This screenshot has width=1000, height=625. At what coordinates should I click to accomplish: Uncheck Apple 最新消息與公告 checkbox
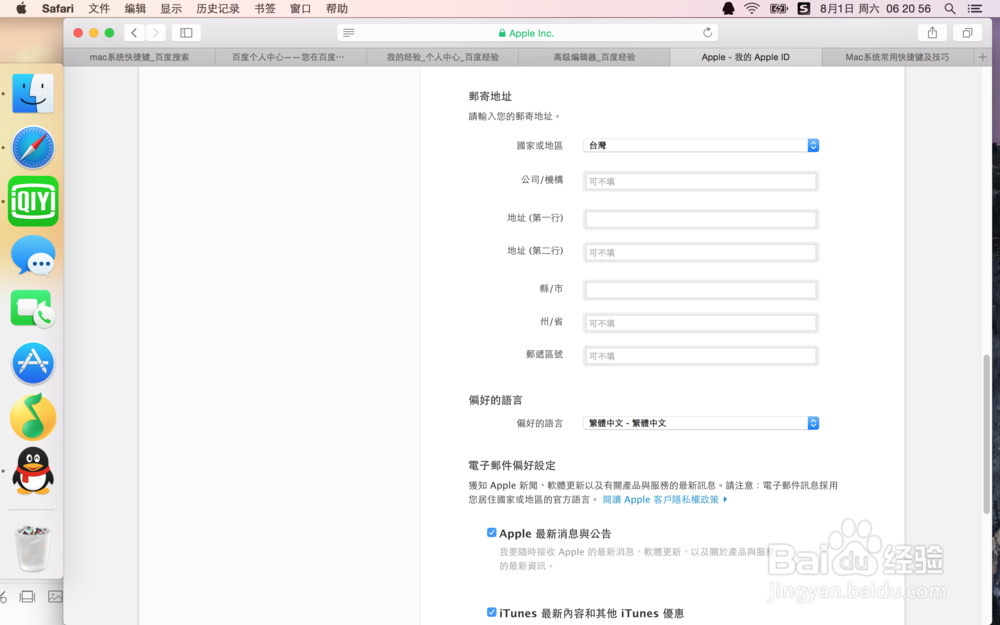tap(491, 533)
